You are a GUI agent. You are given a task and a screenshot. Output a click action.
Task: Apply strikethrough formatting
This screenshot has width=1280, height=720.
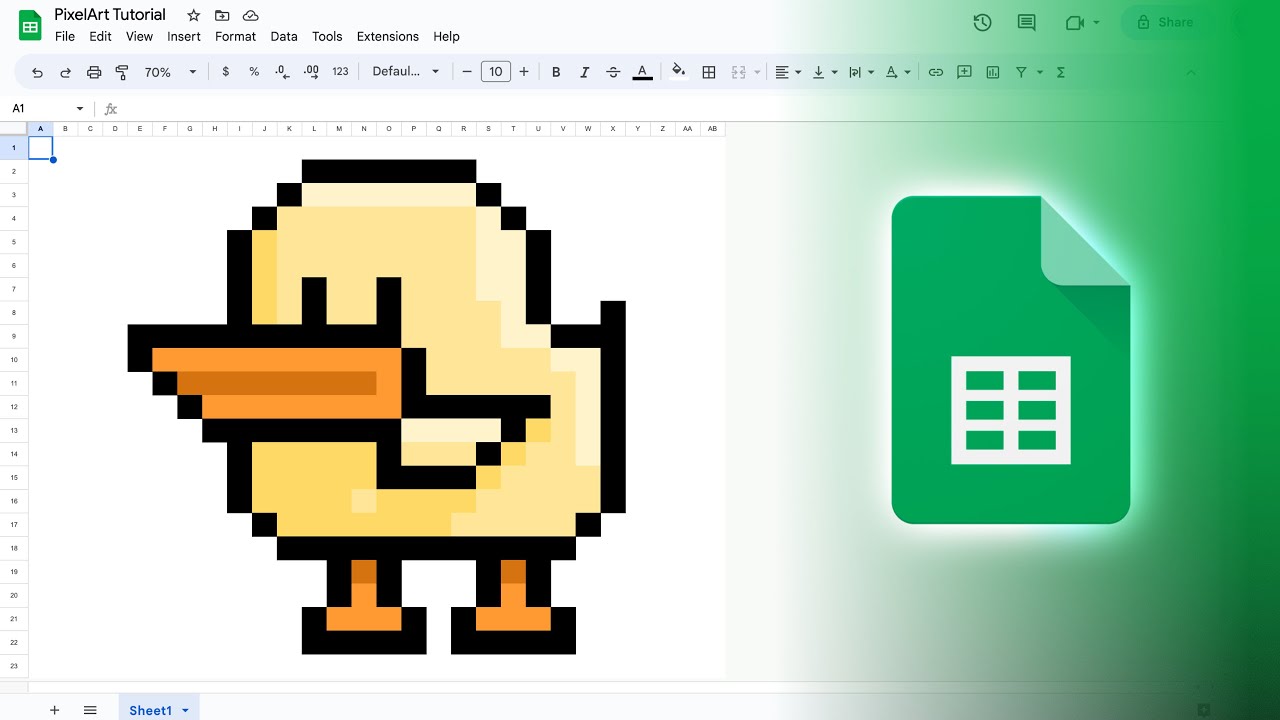click(x=612, y=72)
